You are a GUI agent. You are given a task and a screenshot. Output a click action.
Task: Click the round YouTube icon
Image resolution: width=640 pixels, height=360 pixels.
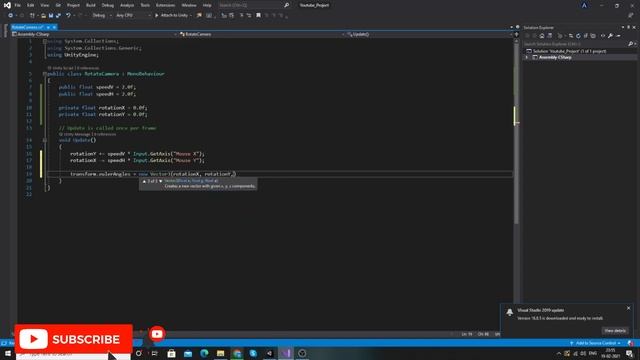157,334
